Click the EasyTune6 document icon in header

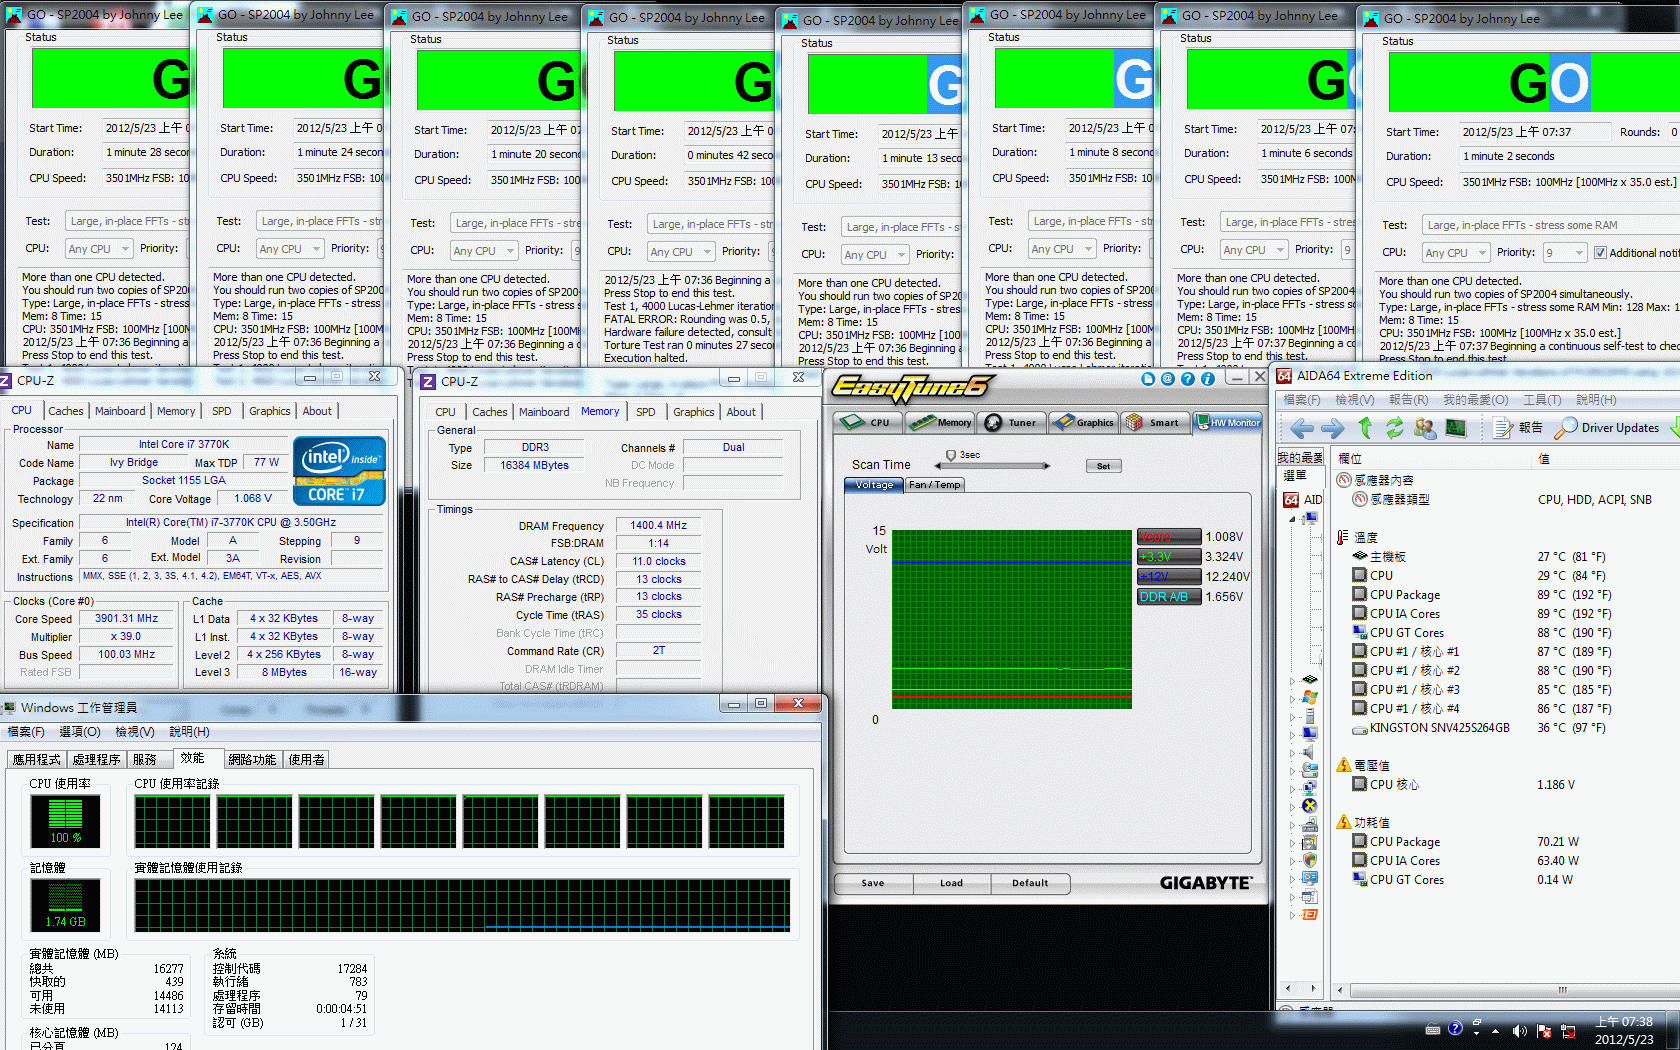pos(1148,379)
